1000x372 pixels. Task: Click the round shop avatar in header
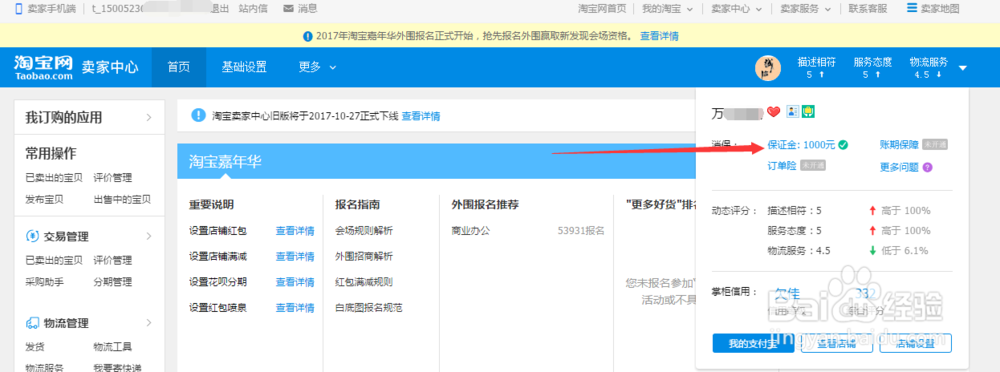pyautogui.click(x=768, y=68)
